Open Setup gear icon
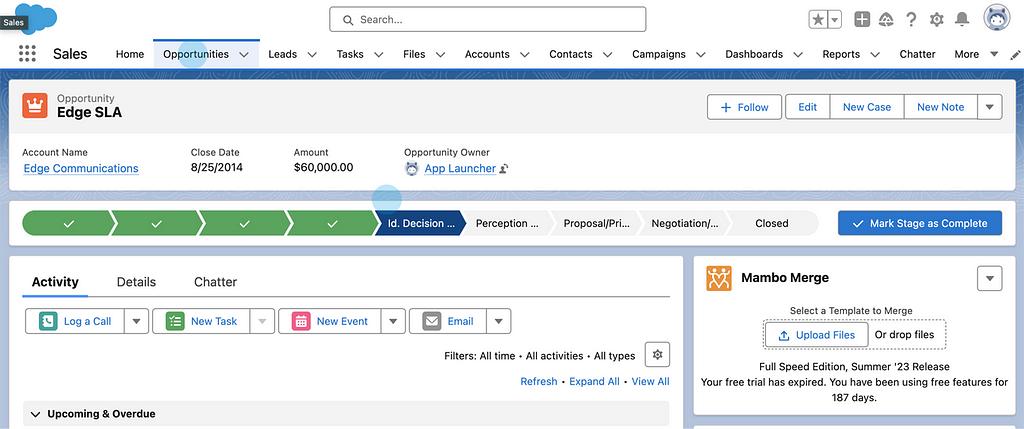 937,19
